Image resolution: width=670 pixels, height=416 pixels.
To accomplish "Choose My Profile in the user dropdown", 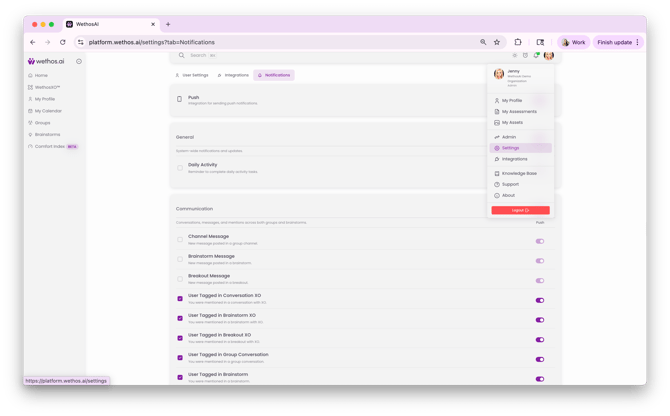I will click(520, 101).
